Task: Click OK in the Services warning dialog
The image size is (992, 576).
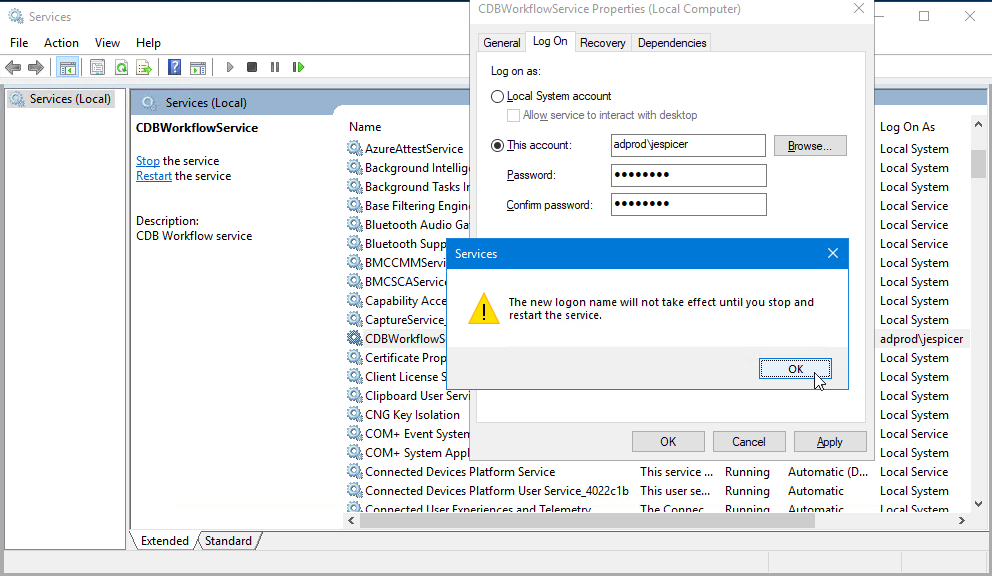Action: tap(795, 369)
